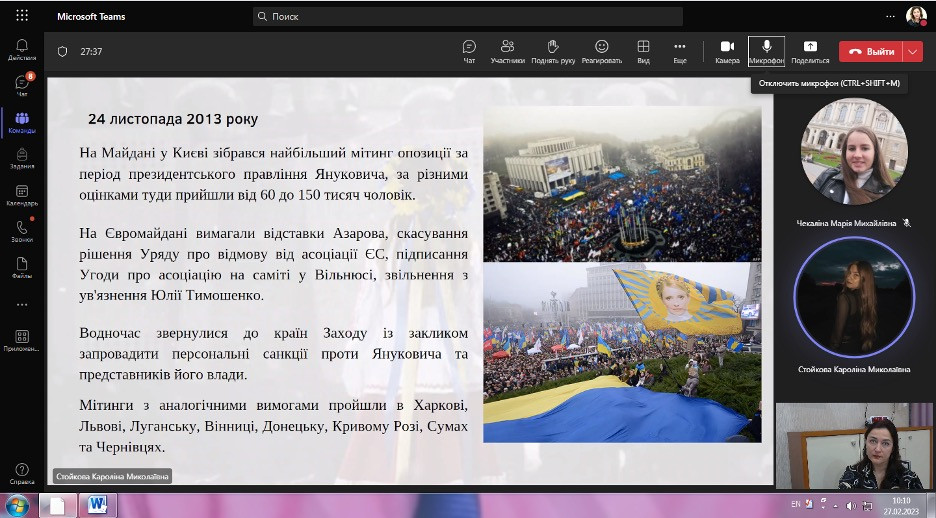Open Apps (Приложения) in sidebar
The width and height of the screenshot is (936, 518).
22,341
